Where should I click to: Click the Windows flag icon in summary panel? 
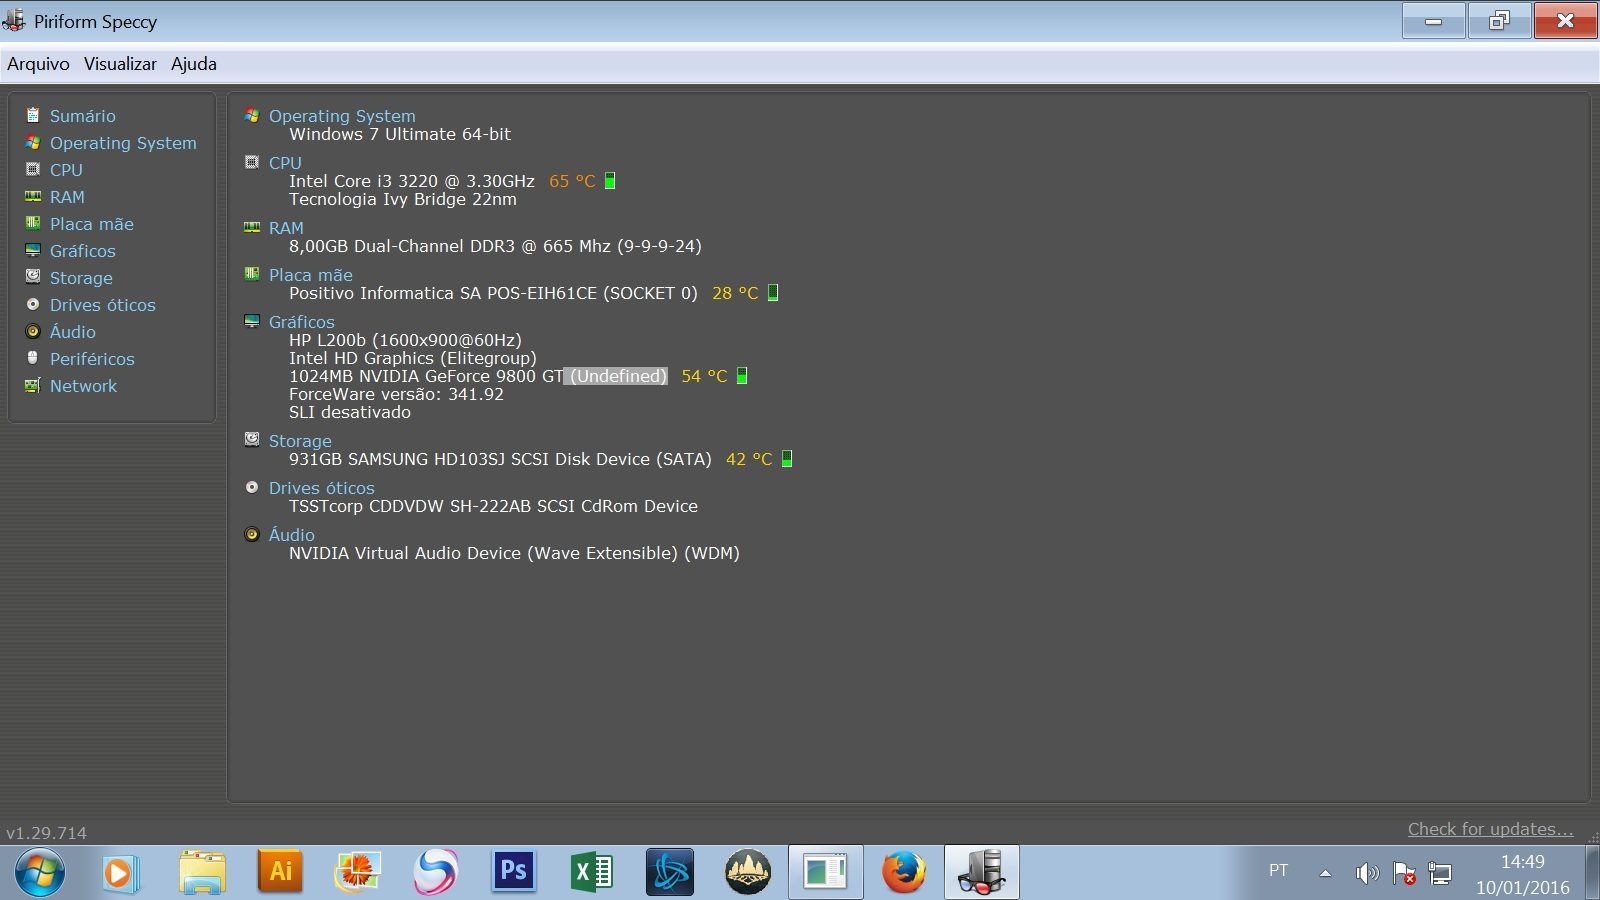pyautogui.click(x=252, y=116)
